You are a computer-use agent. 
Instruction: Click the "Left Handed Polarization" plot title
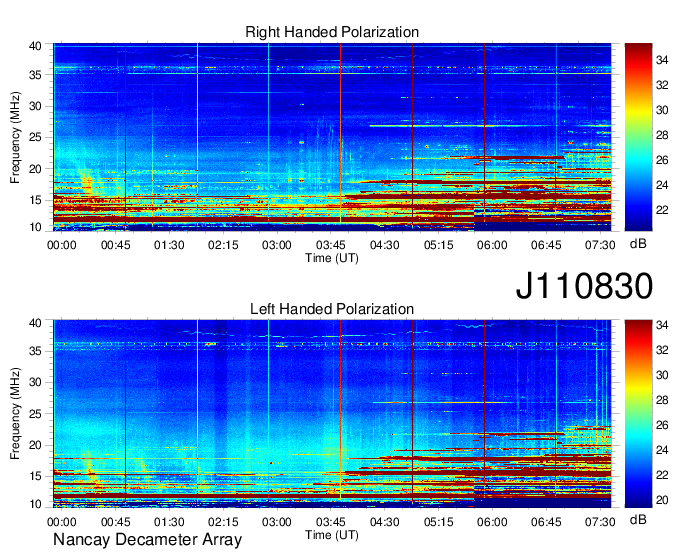[332, 309]
